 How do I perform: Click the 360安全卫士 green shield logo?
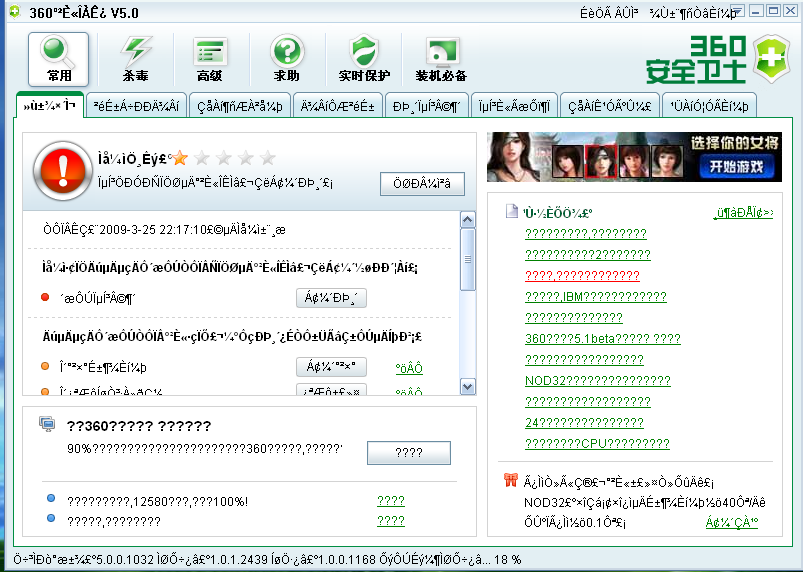(x=772, y=59)
